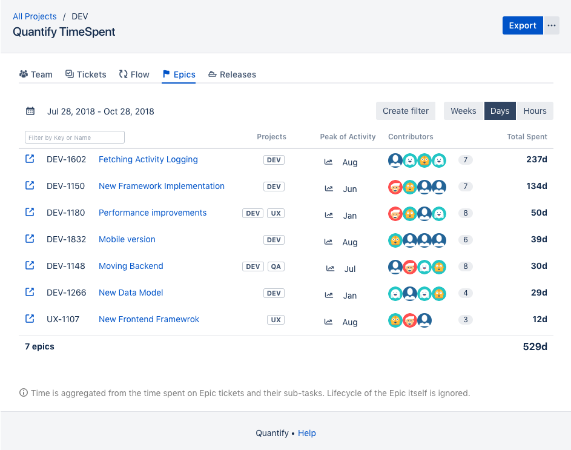The height and width of the screenshot is (450, 571).
Task: Open the more options ellipsis next to Export
Action: tap(551, 25)
